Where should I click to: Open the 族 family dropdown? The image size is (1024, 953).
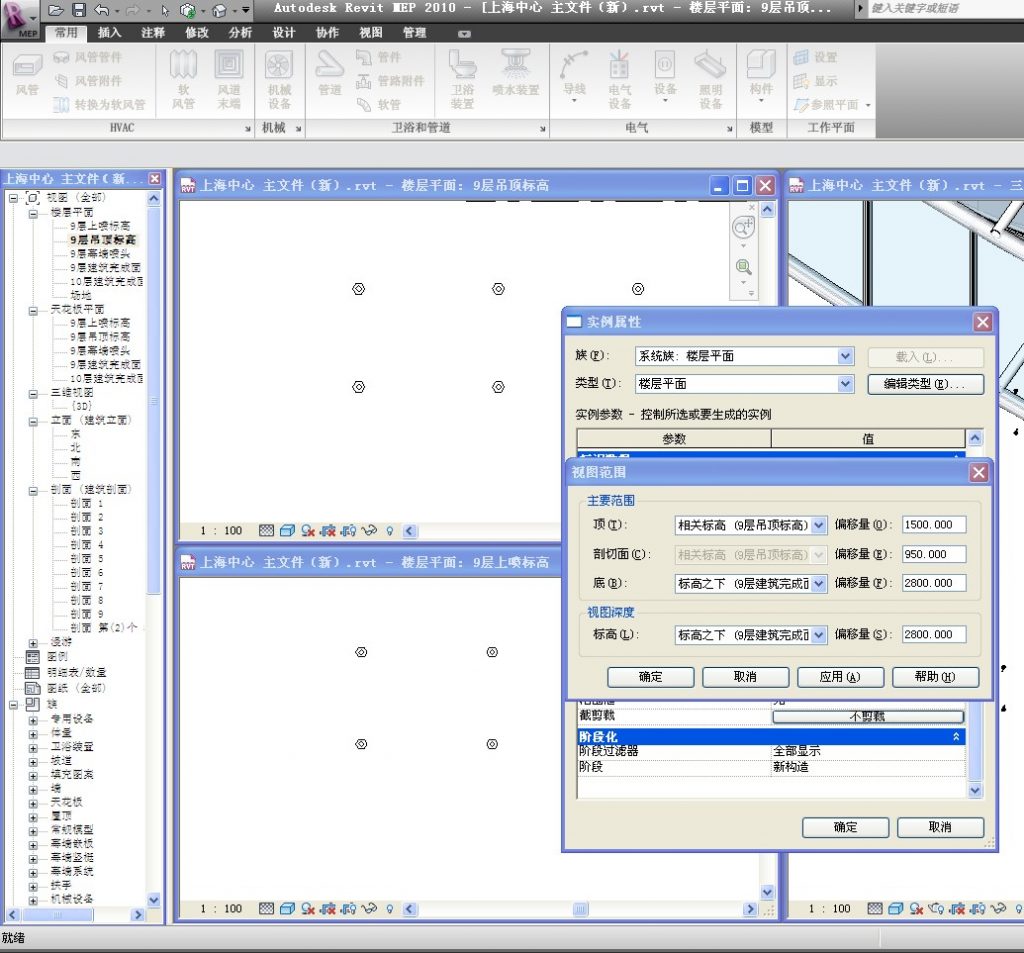click(845, 356)
